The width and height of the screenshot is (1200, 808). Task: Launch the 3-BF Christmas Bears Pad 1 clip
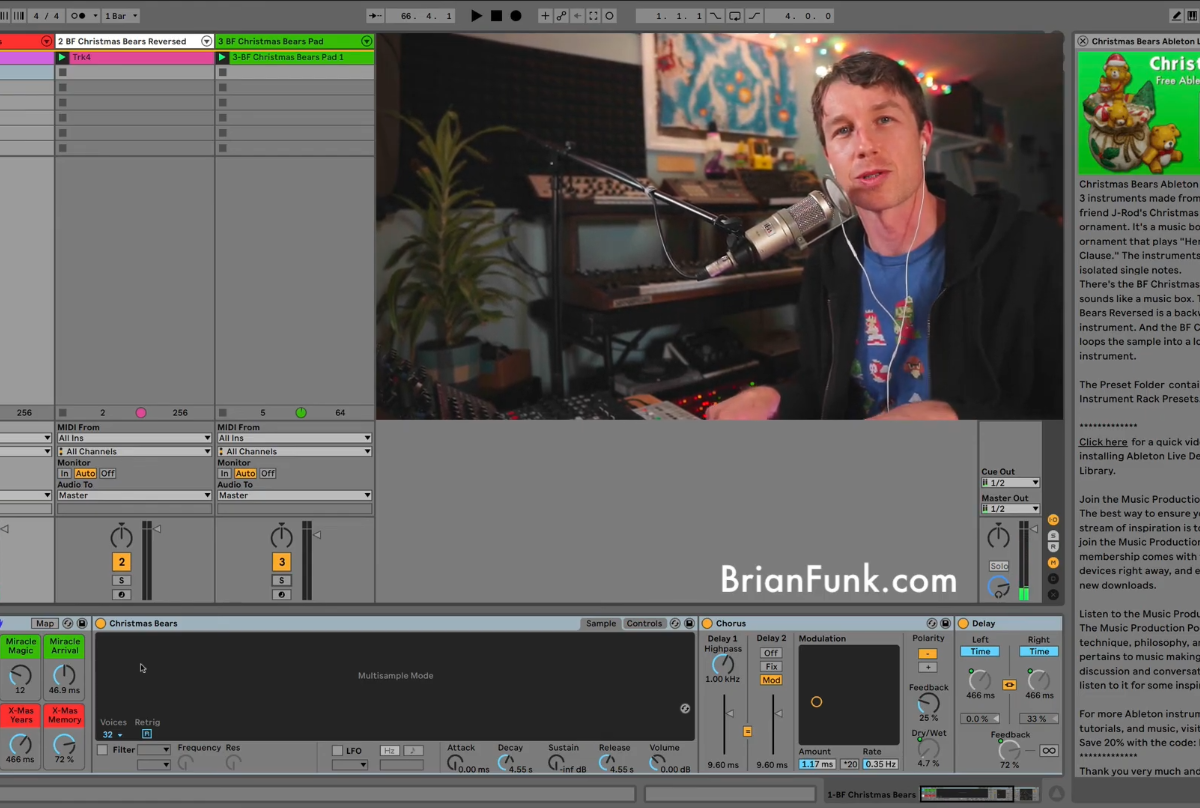click(223, 58)
